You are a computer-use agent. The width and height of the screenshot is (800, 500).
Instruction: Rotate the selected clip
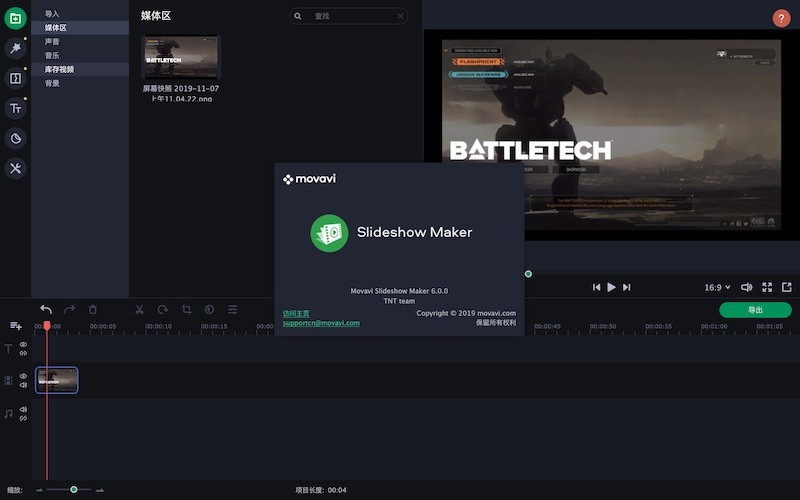pyautogui.click(x=163, y=309)
